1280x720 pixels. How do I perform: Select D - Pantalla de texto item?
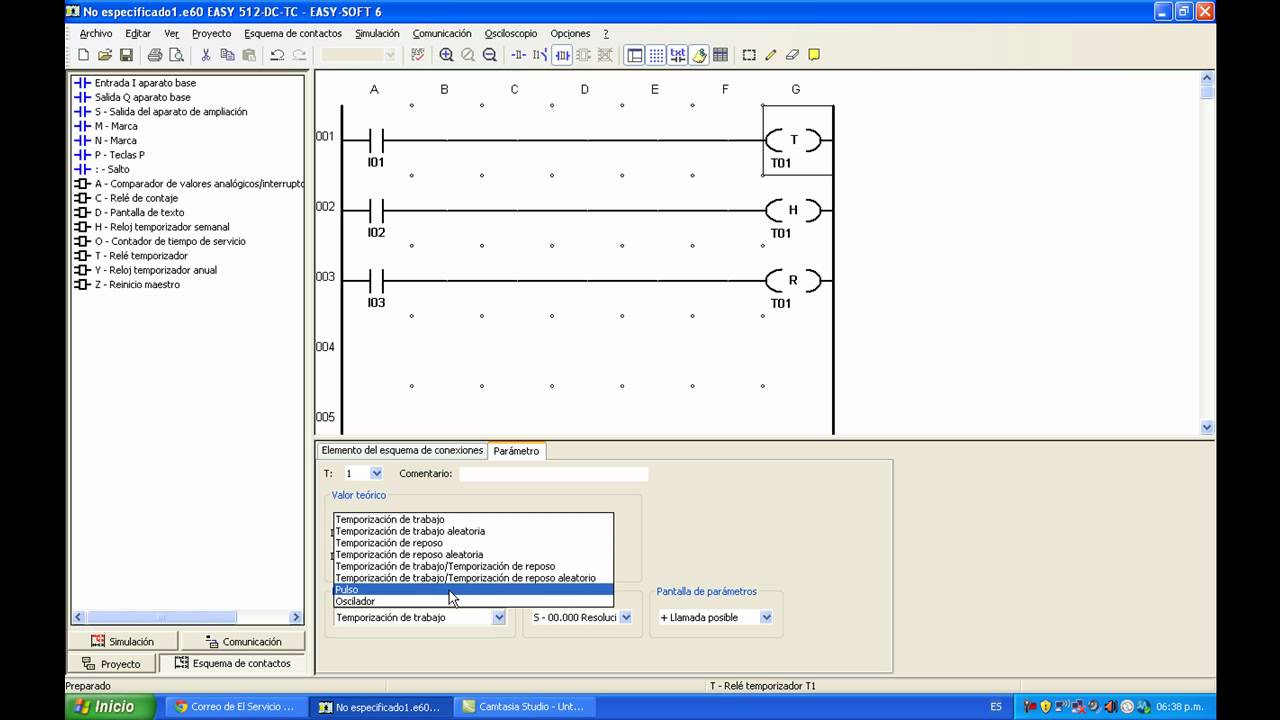(139, 212)
